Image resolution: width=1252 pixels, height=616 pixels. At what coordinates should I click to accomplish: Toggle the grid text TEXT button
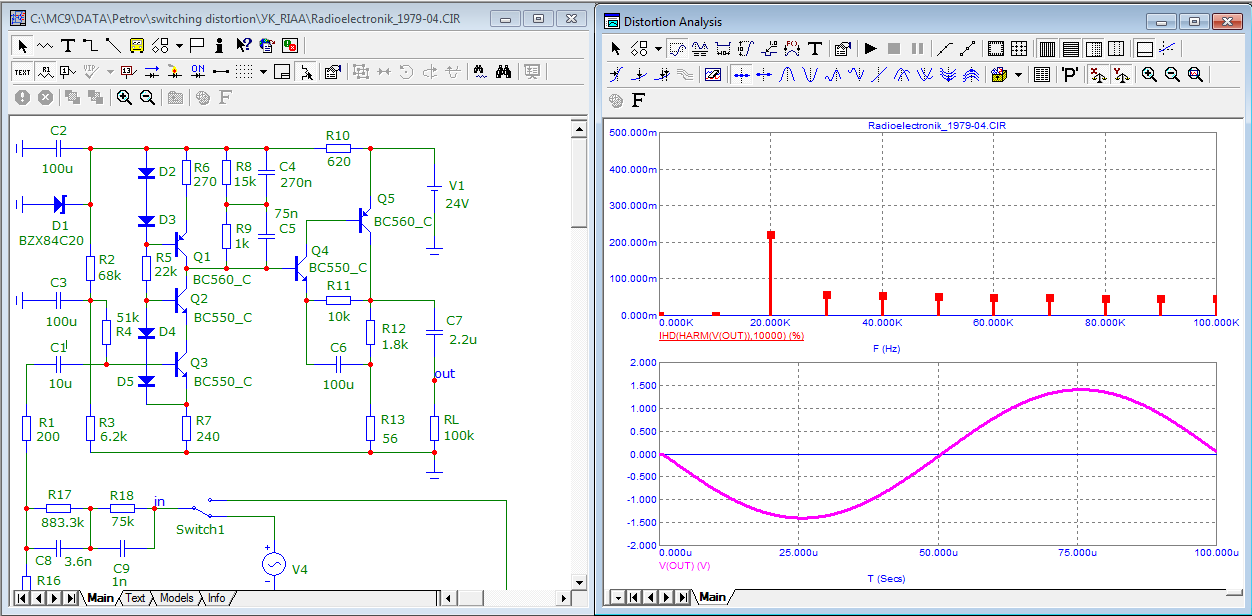(x=22, y=71)
